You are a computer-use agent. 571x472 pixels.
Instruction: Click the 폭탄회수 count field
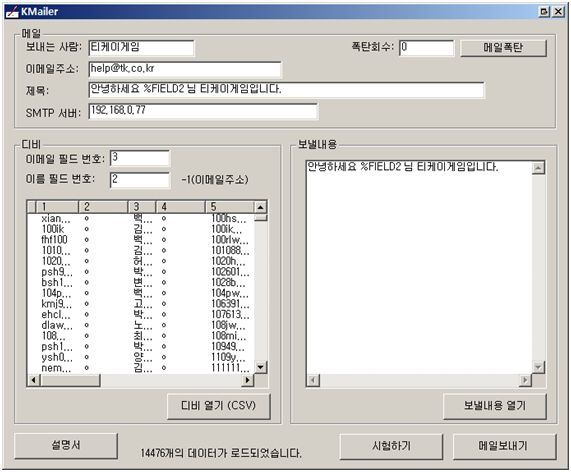click(x=426, y=48)
